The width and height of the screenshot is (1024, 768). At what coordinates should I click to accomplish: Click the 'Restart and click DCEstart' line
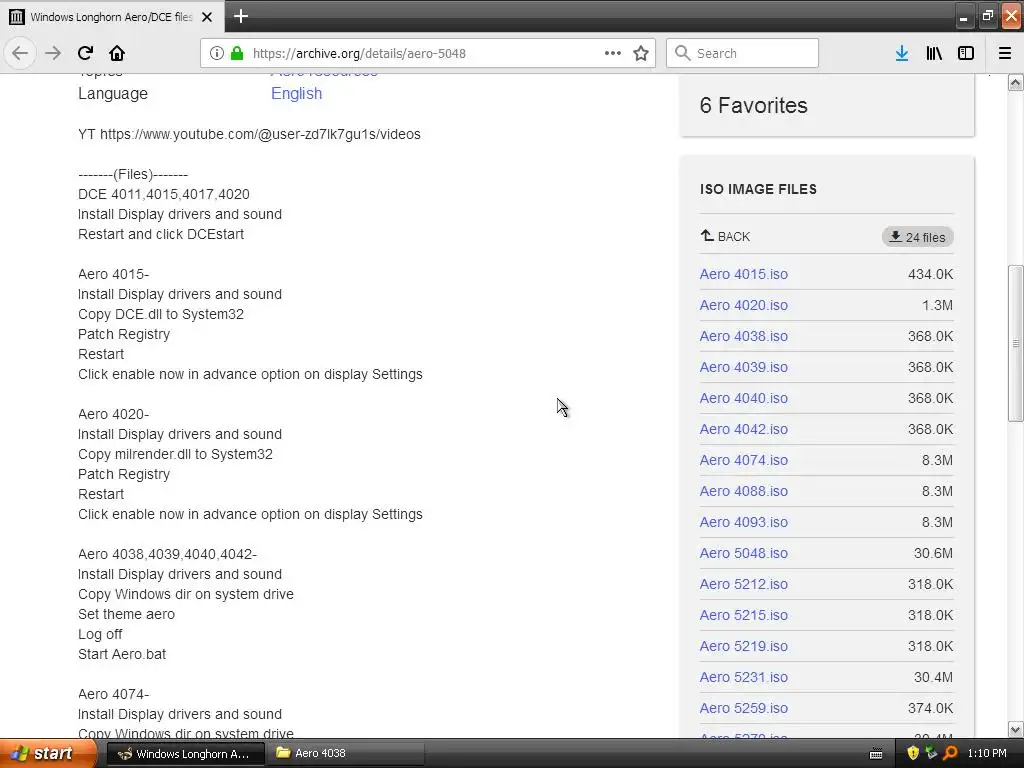pos(161,234)
